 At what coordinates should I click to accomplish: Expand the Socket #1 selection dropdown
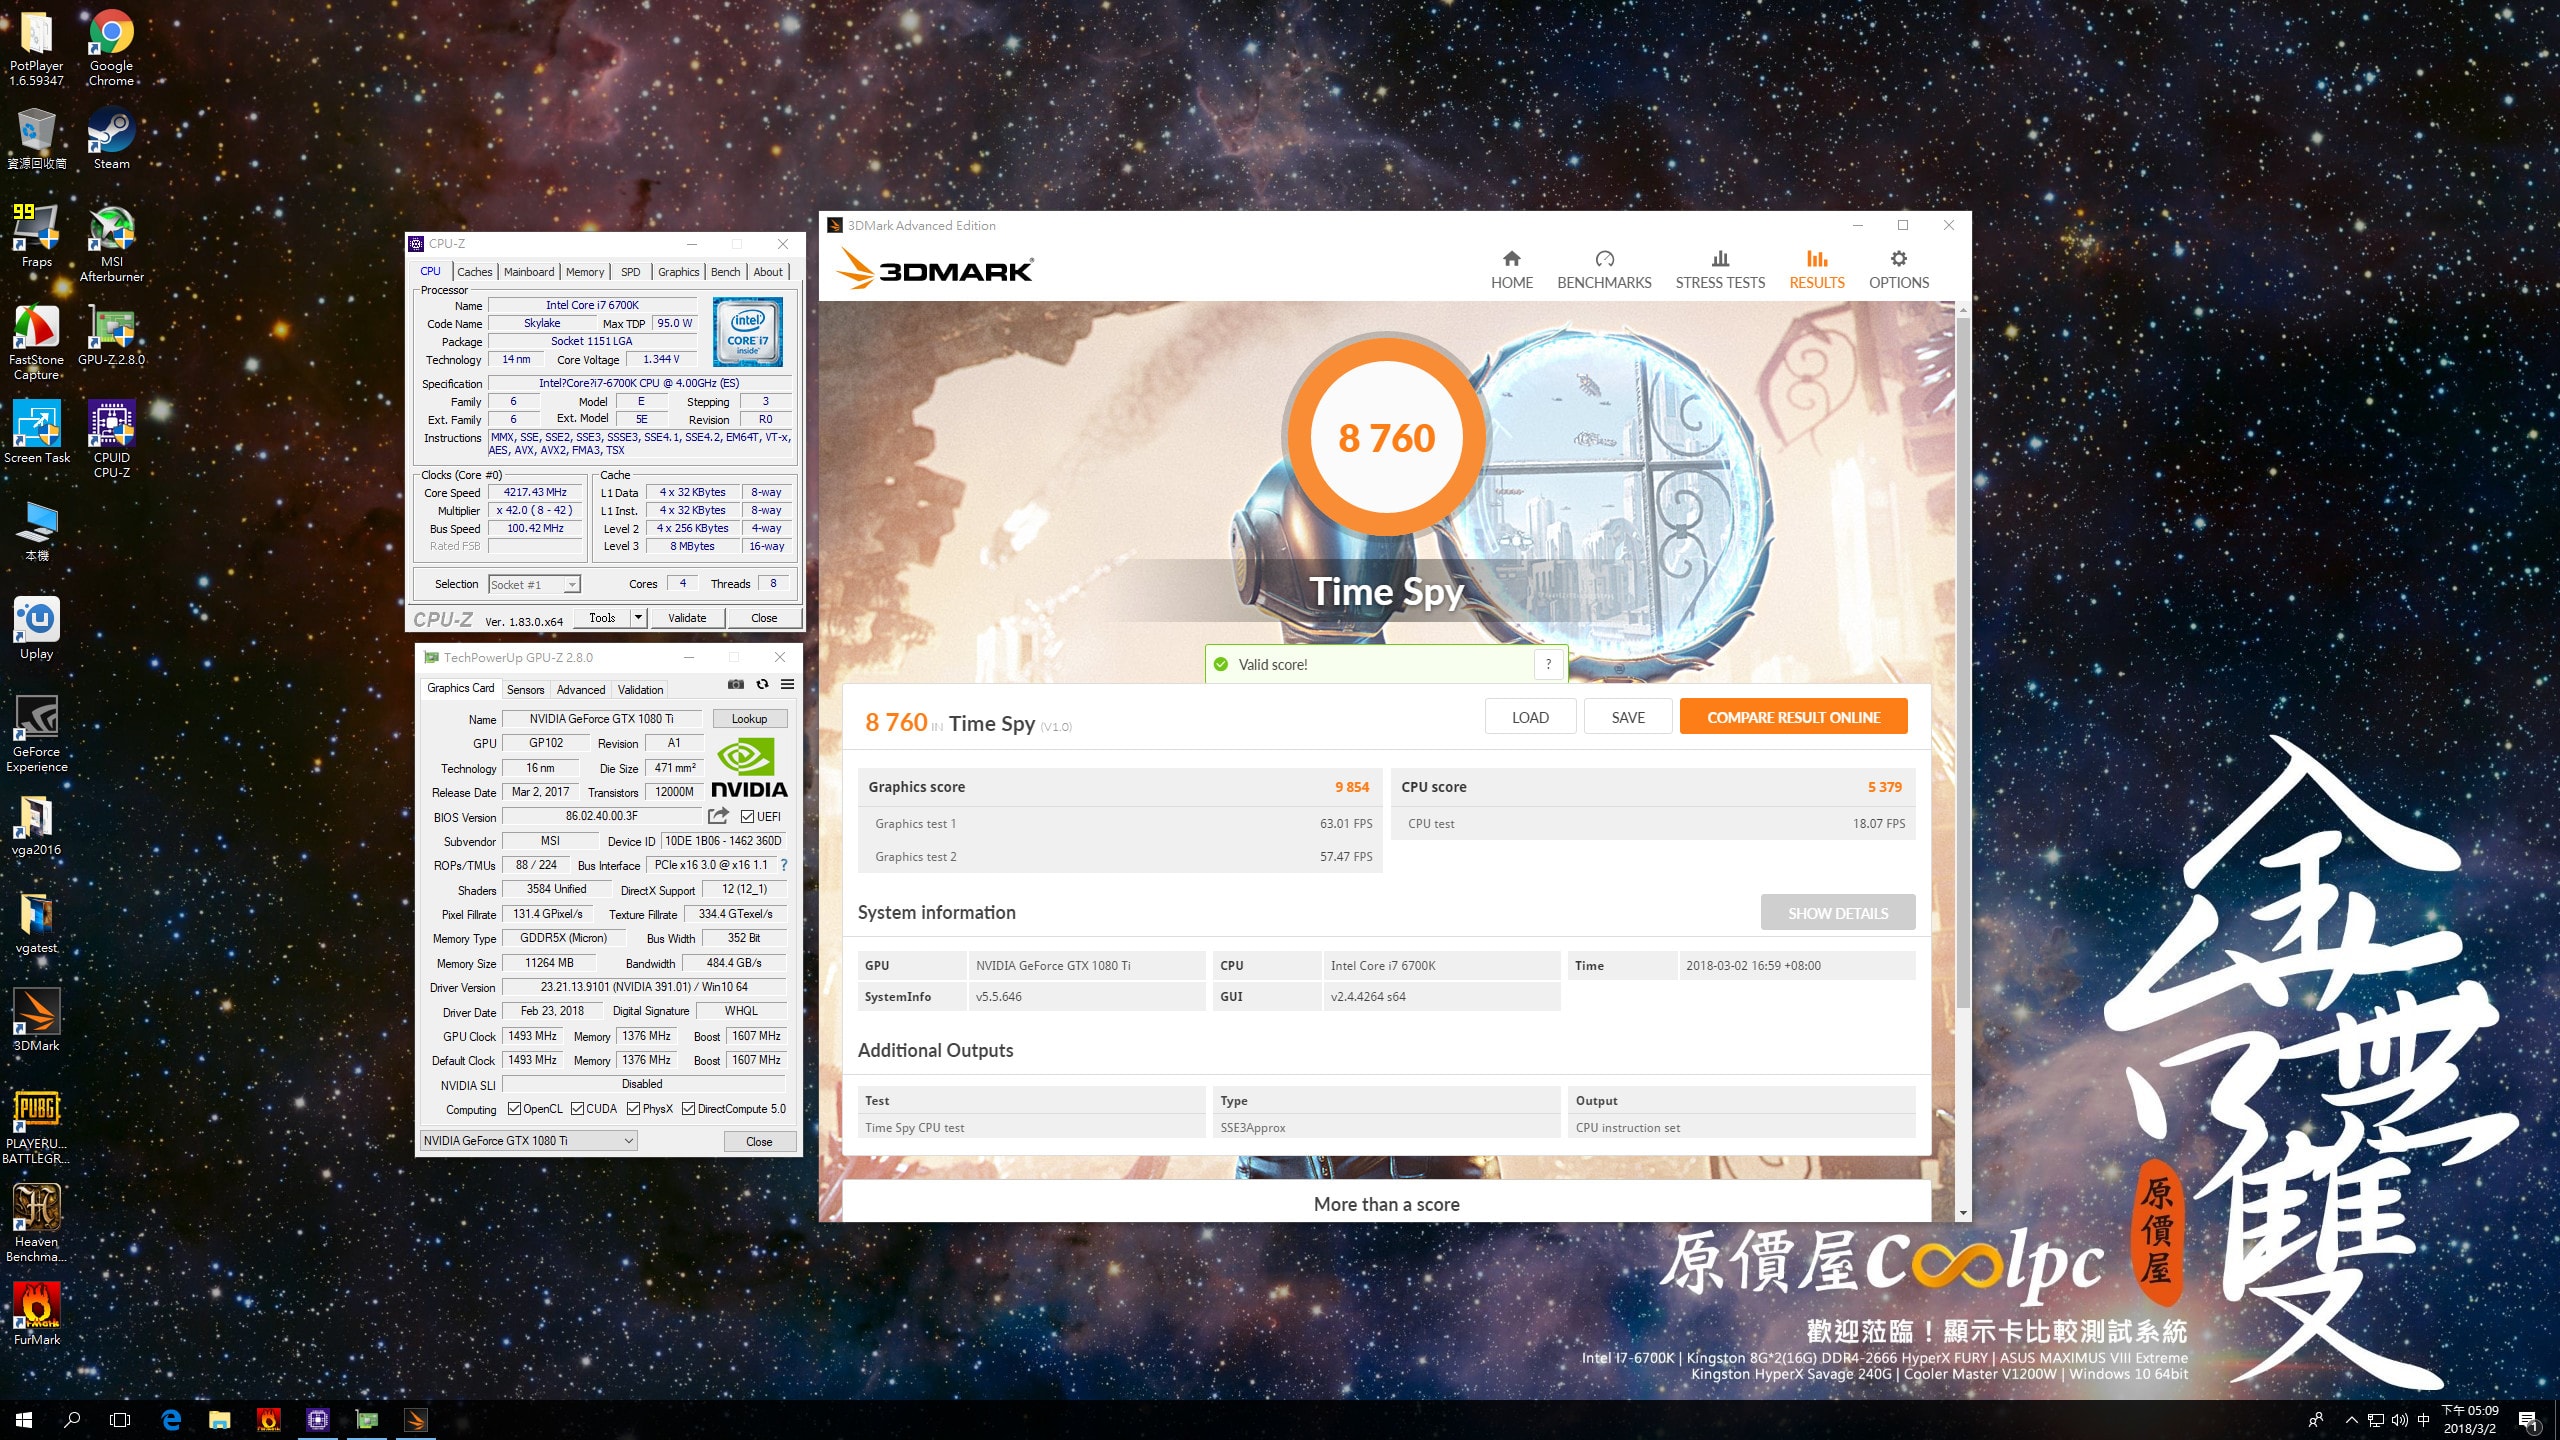[572, 585]
